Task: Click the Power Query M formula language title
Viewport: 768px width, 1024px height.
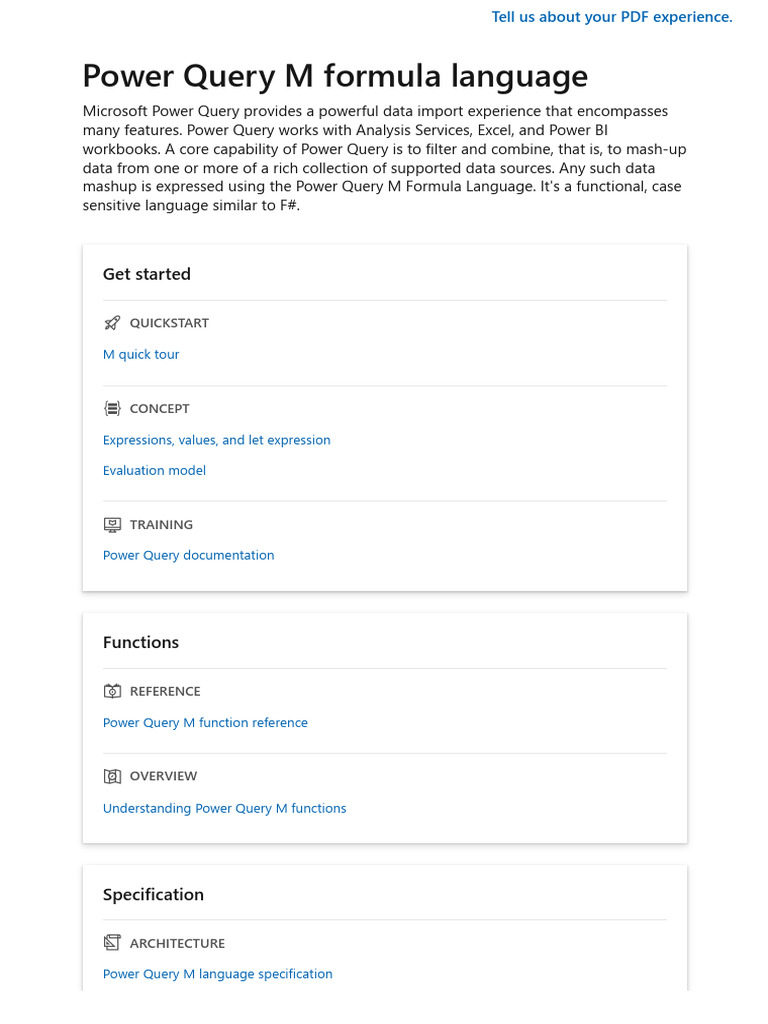Action: pos(335,76)
